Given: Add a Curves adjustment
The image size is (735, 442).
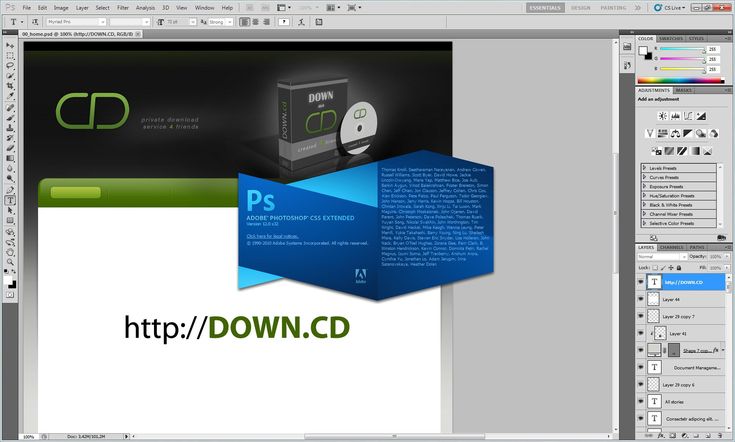Looking at the screenshot, I should click(688, 116).
